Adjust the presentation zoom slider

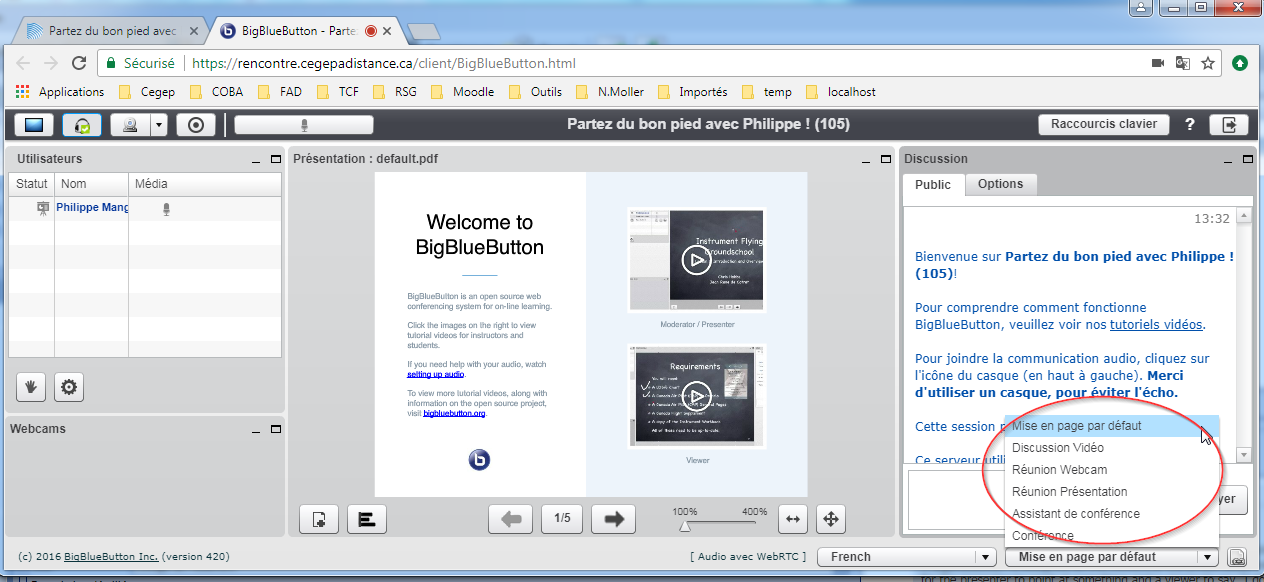click(x=685, y=525)
